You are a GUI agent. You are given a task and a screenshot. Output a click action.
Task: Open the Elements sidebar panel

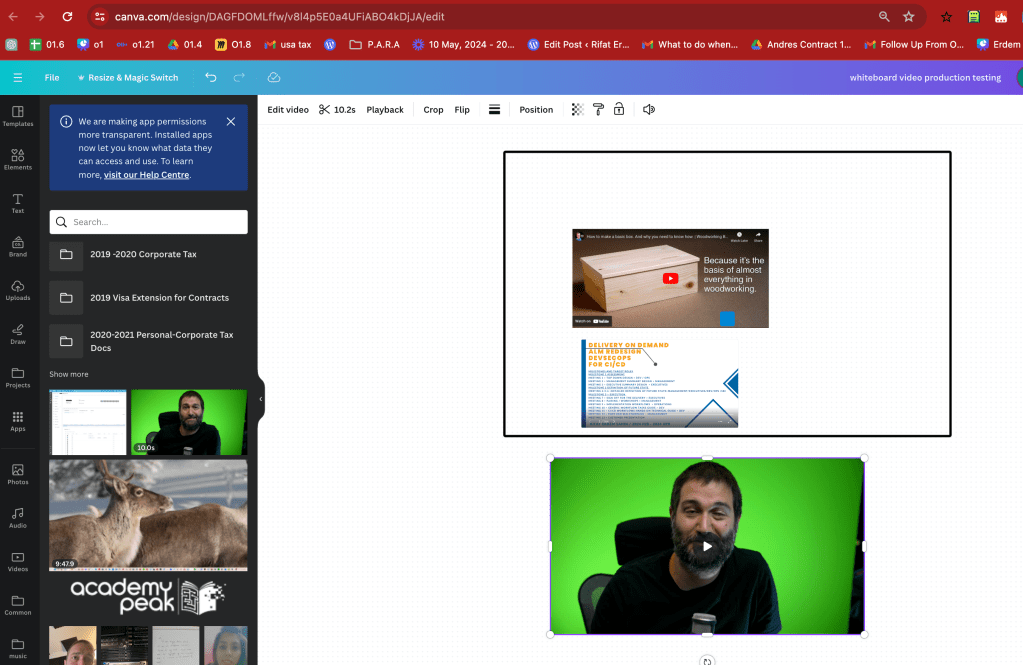(x=18, y=160)
